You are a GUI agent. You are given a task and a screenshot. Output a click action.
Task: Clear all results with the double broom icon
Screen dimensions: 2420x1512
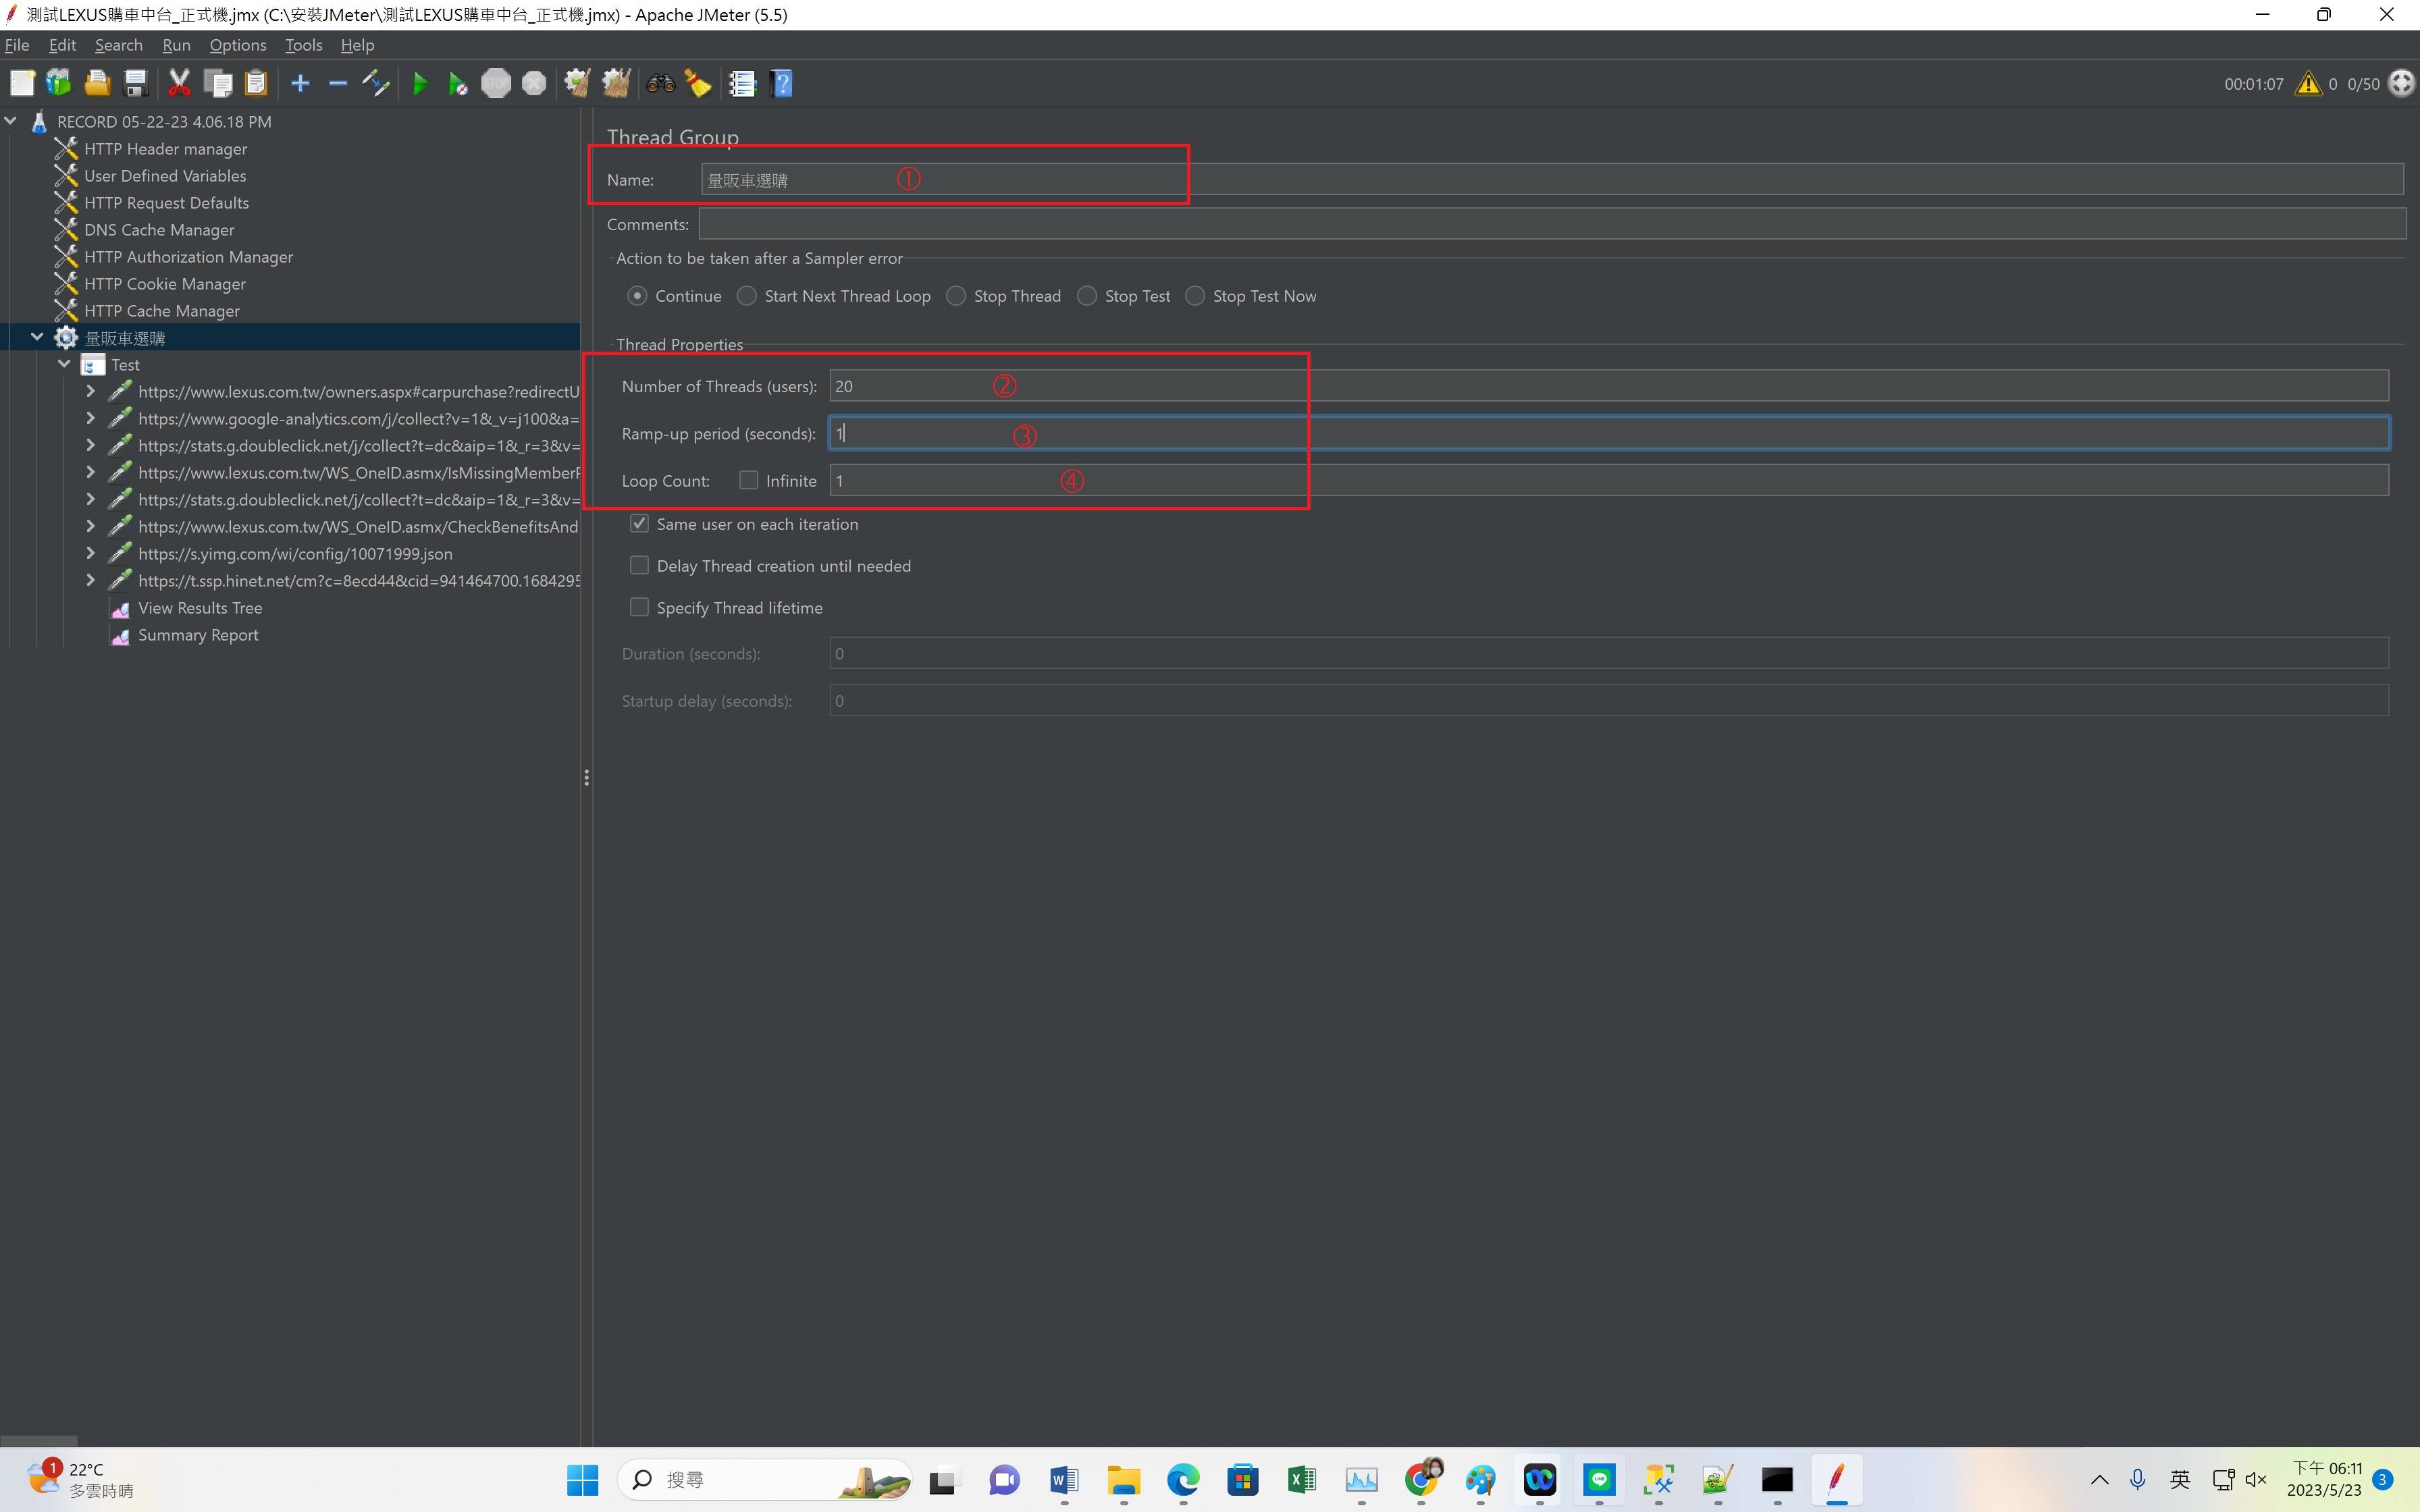616,84
